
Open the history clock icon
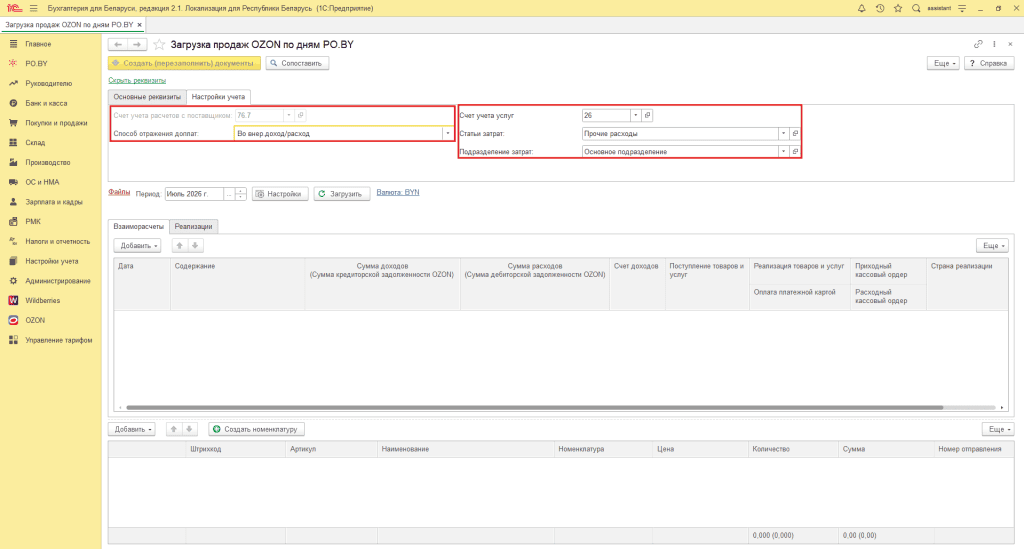click(x=880, y=8)
